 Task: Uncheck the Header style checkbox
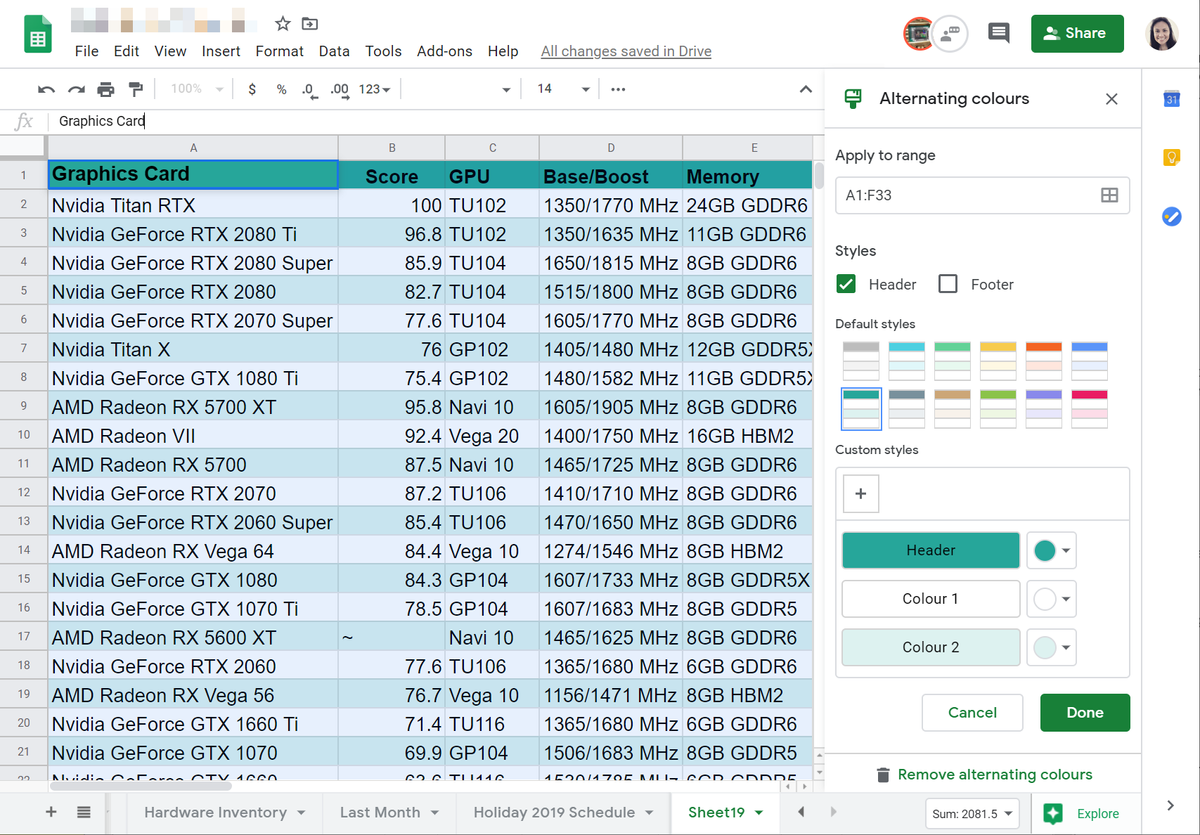(846, 284)
